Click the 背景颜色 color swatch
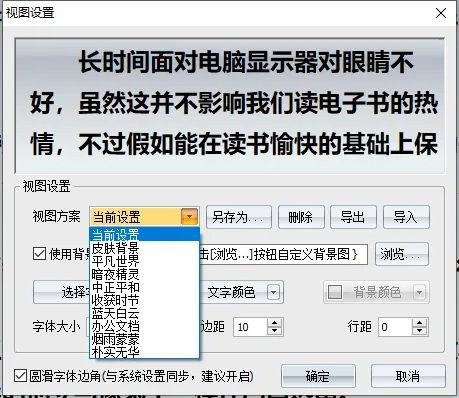 pos(335,292)
